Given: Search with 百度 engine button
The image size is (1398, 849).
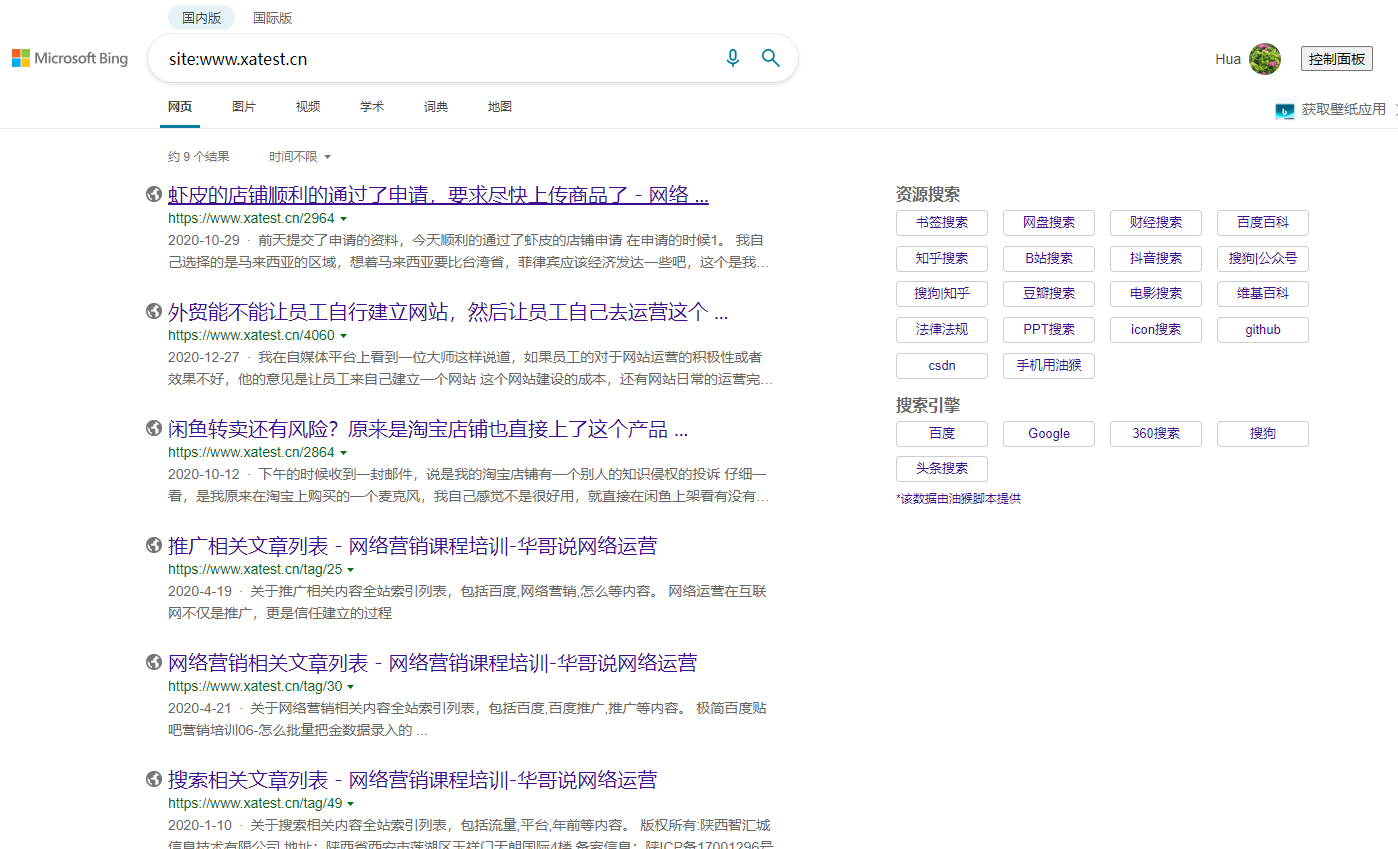Looking at the screenshot, I should pos(942,434).
